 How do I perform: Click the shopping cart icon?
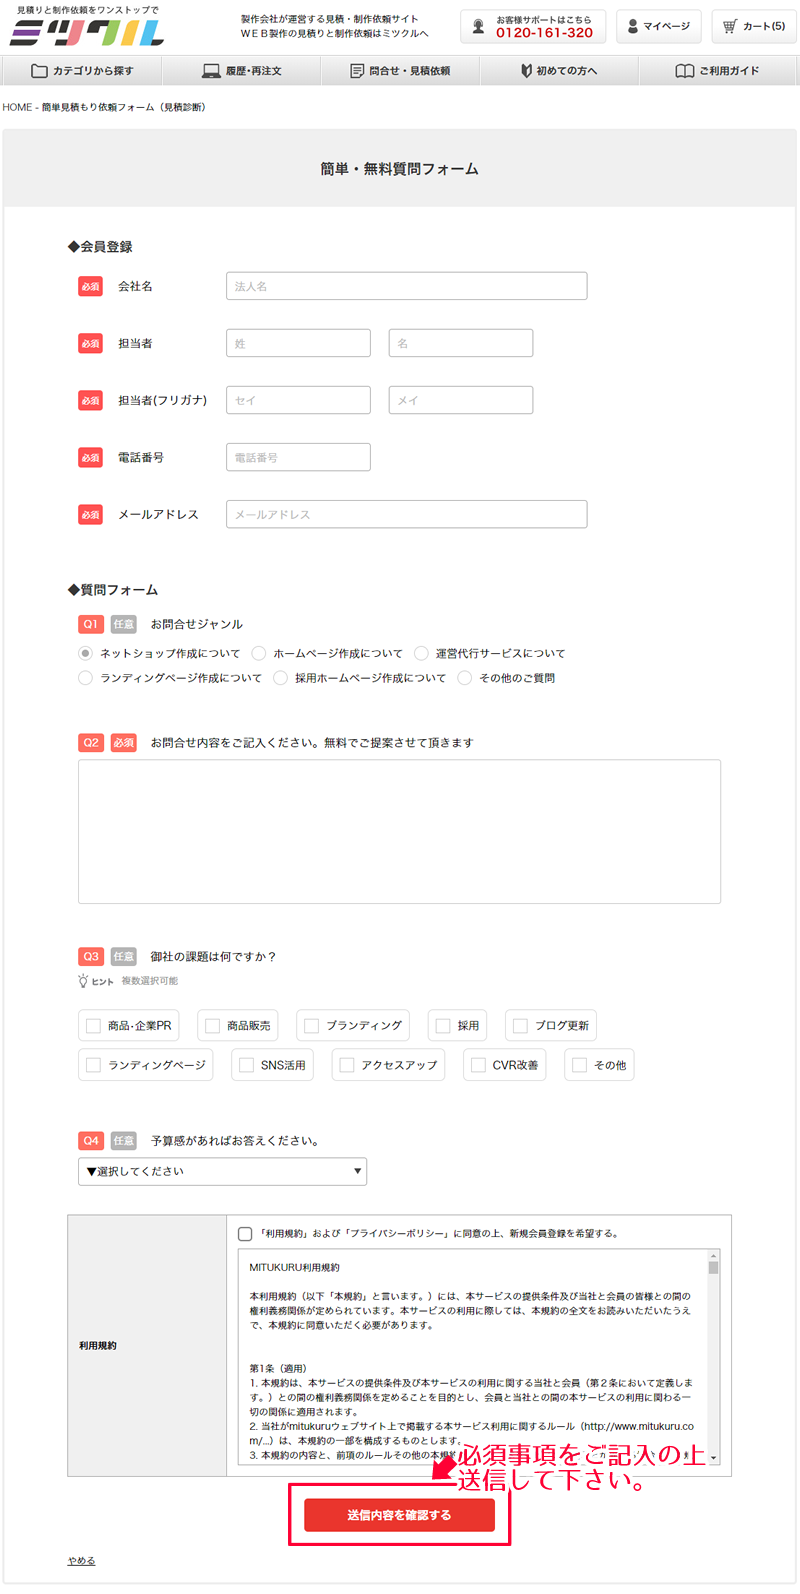pos(730,26)
